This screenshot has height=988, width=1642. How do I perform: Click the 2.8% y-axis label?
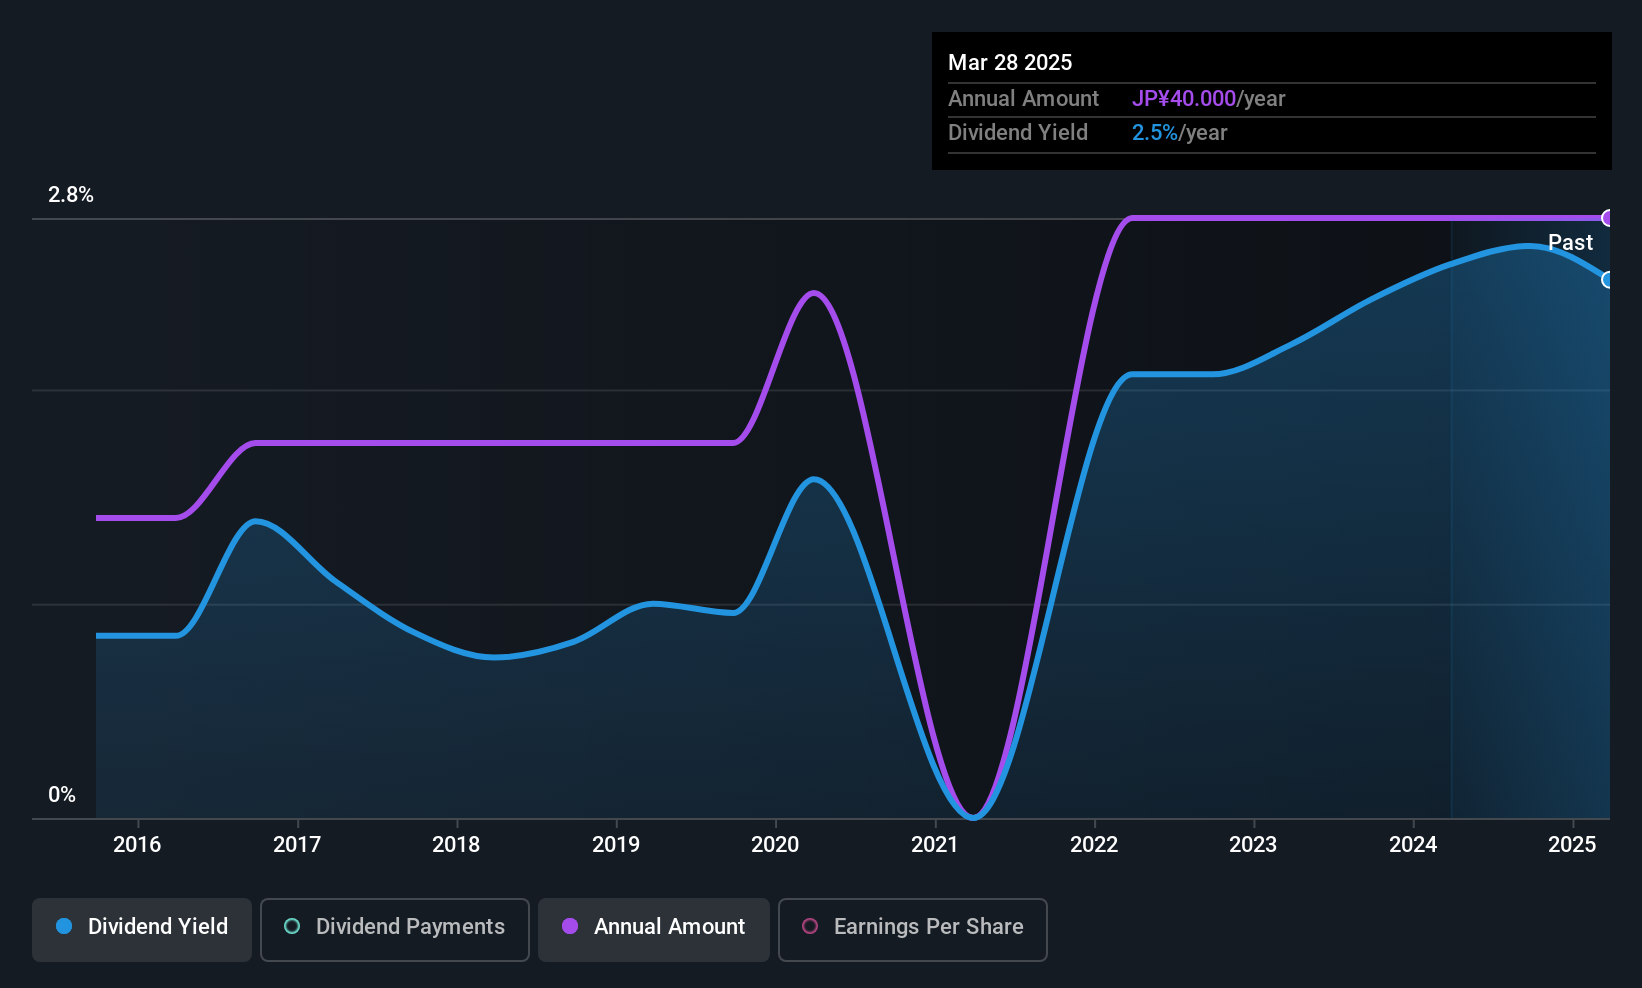[71, 195]
